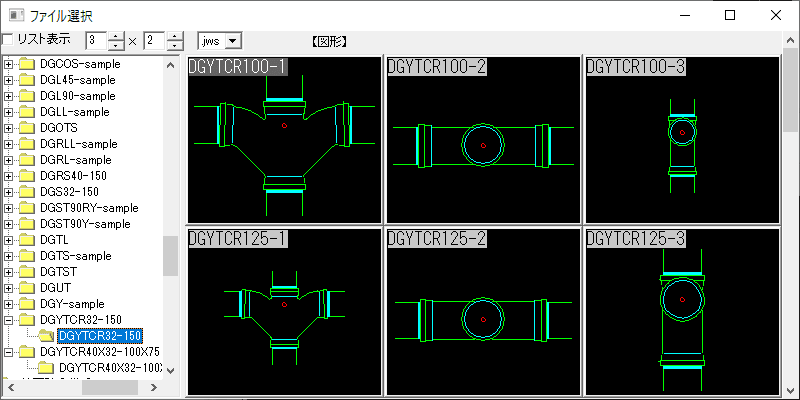Click the folder tree scroll up arrow
Image resolution: width=800 pixels, height=400 pixels.
pyautogui.click(x=171, y=65)
